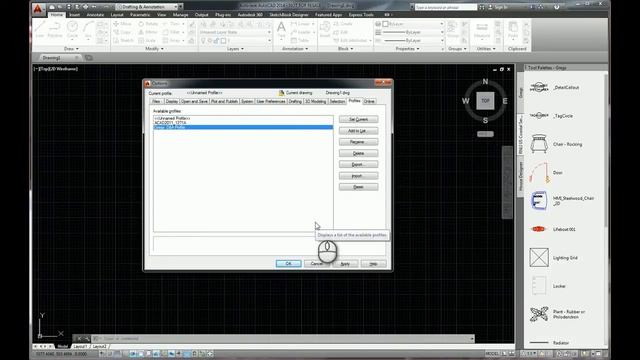The image size is (640, 360).
Task: Insert the Locker block from tool palette
Action: pos(547,286)
